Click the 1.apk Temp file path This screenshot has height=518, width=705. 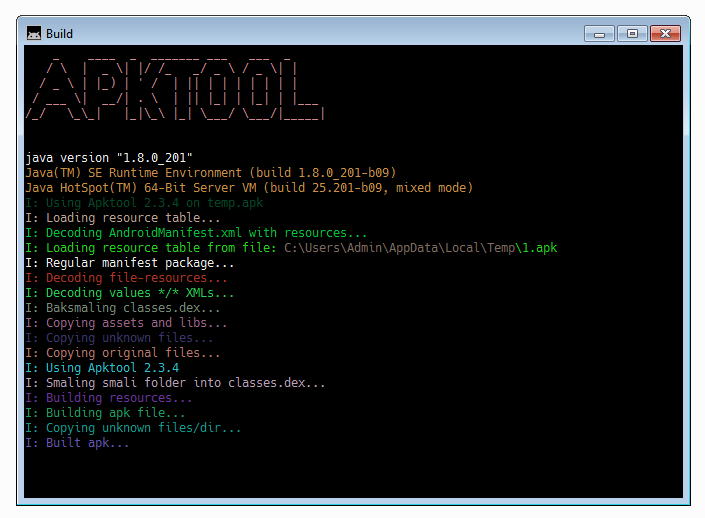[420, 248]
